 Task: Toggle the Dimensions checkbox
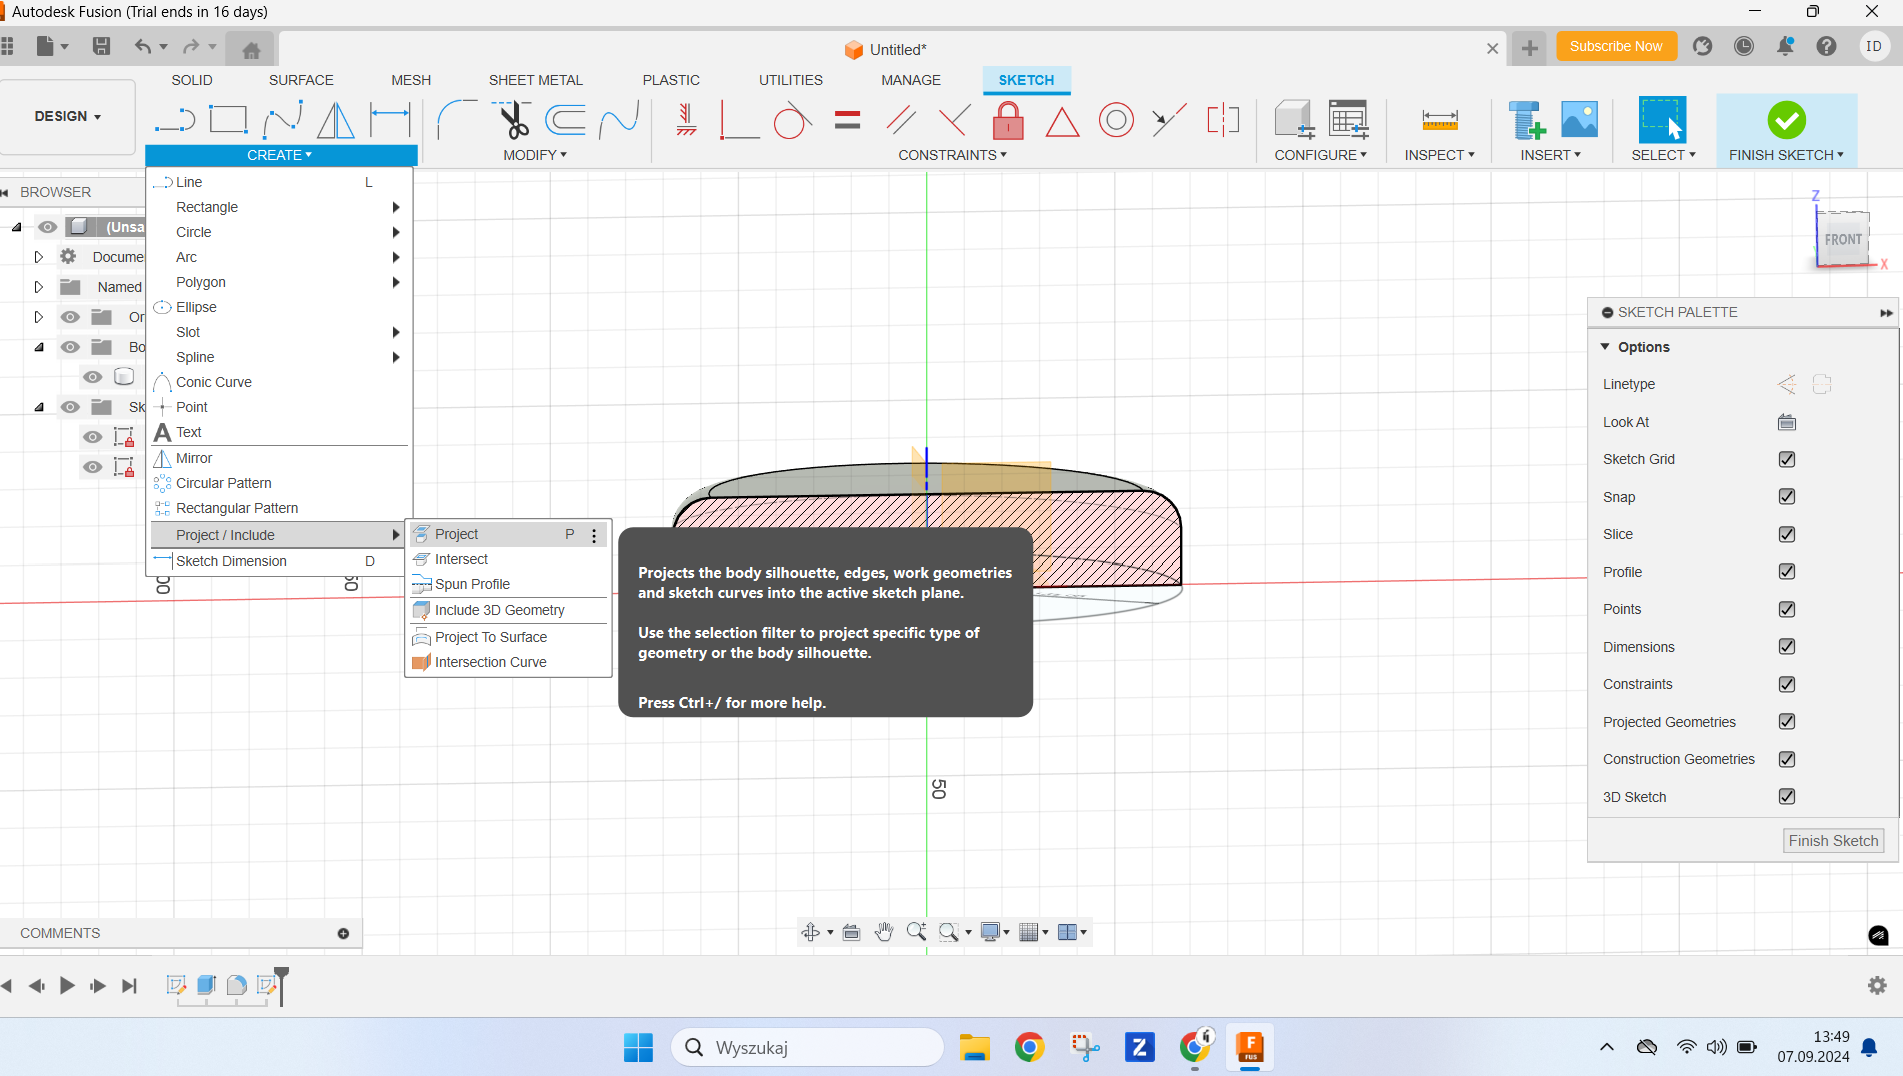point(1787,647)
